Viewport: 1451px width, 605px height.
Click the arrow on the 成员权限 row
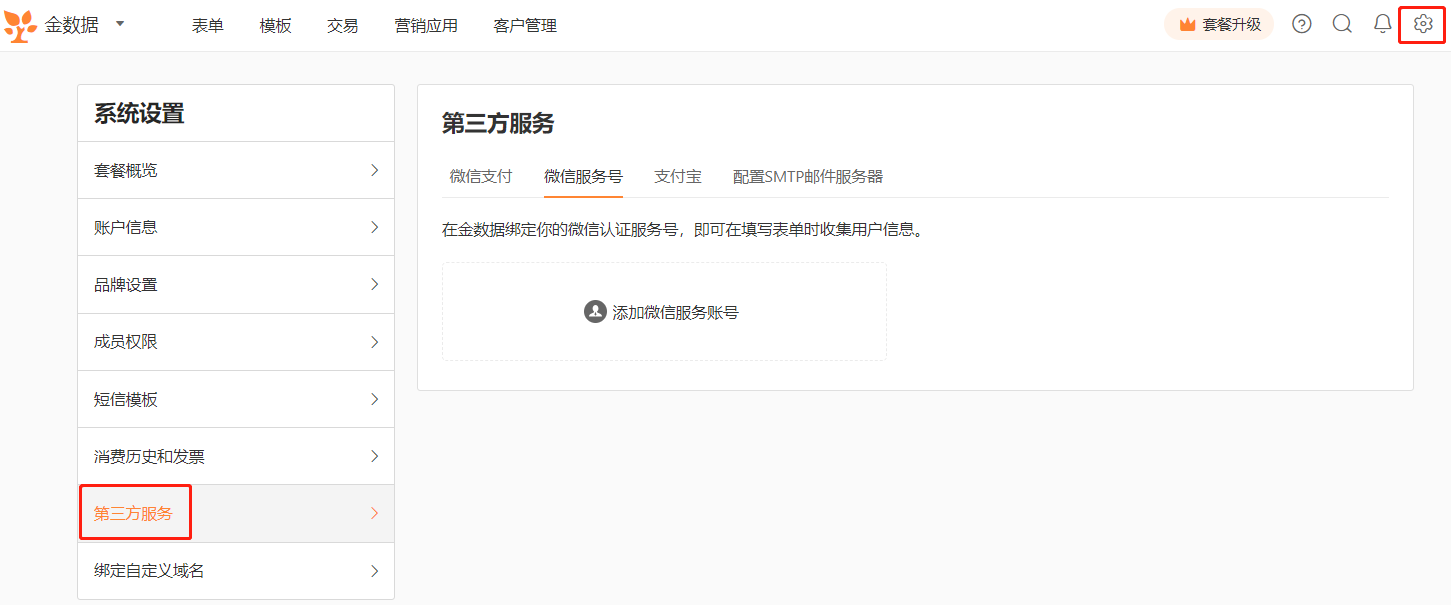(375, 342)
